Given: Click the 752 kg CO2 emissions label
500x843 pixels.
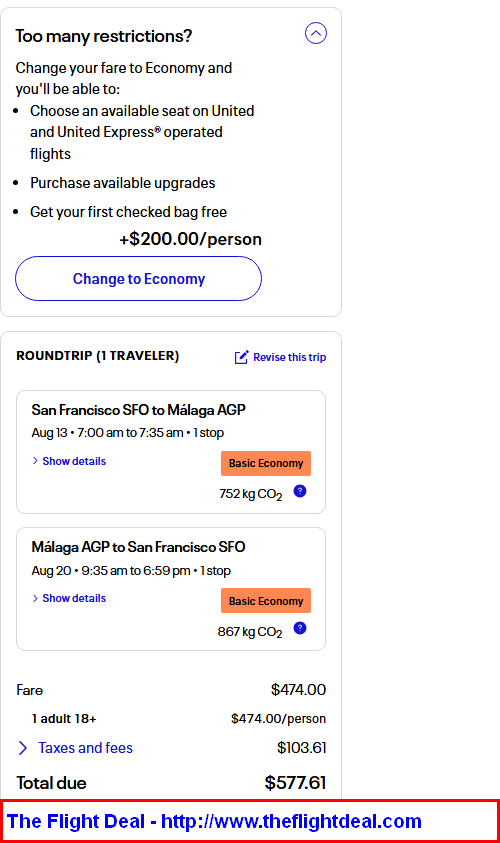Looking at the screenshot, I should (x=251, y=494).
